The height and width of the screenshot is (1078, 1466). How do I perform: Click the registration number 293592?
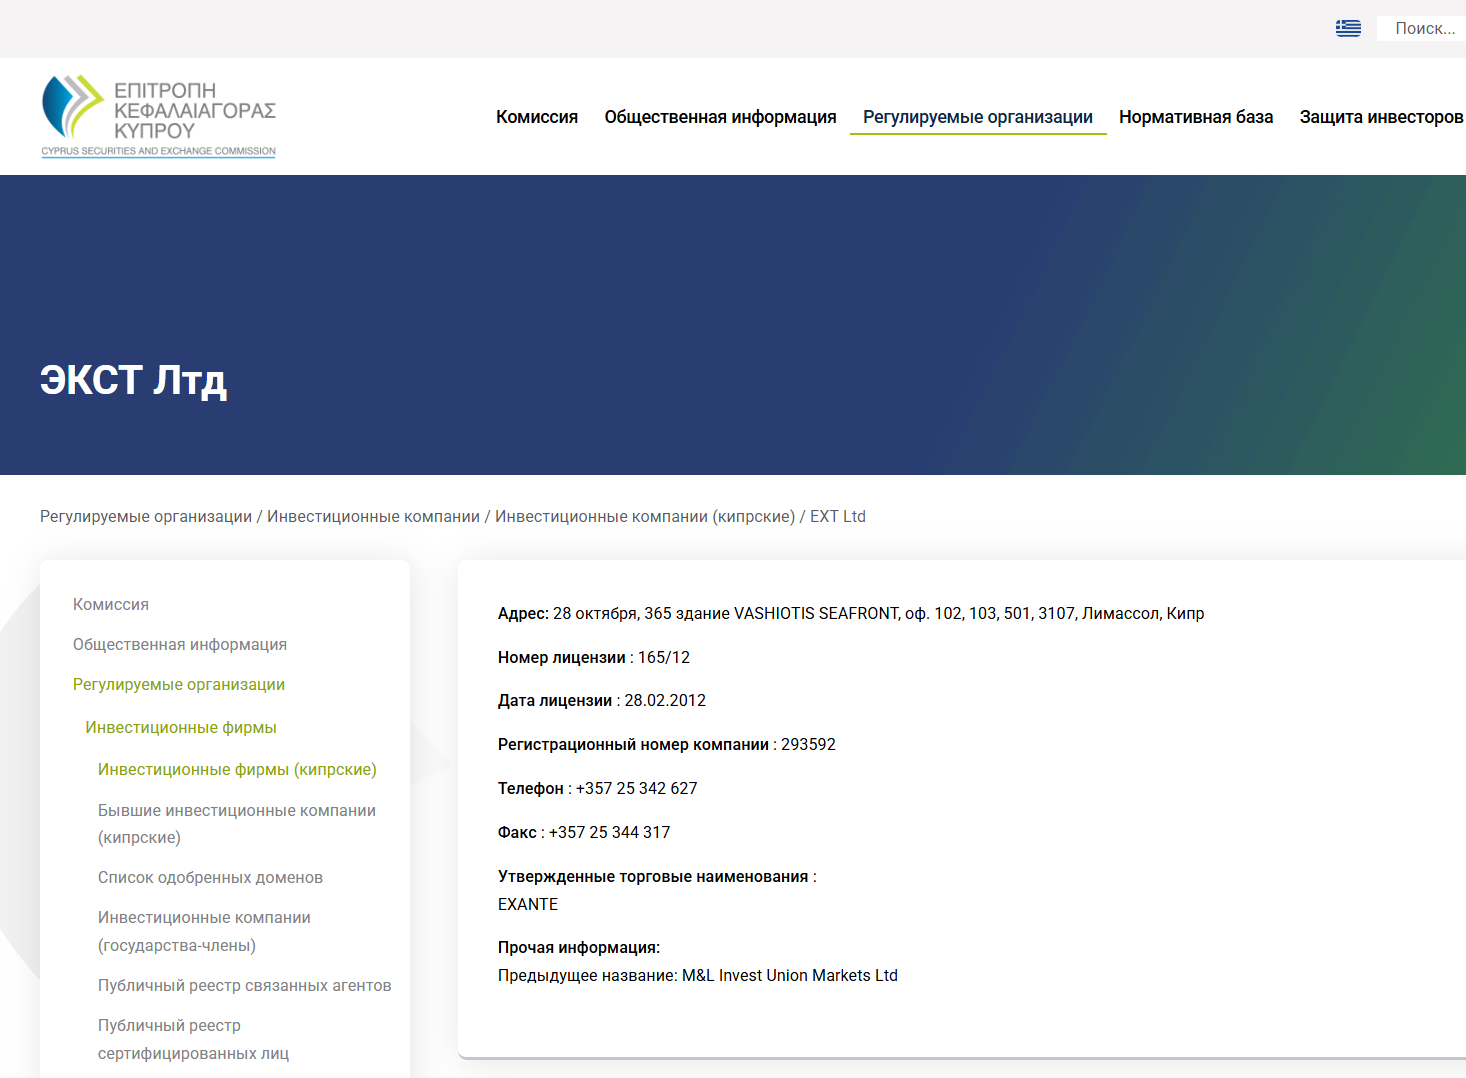point(808,744)
